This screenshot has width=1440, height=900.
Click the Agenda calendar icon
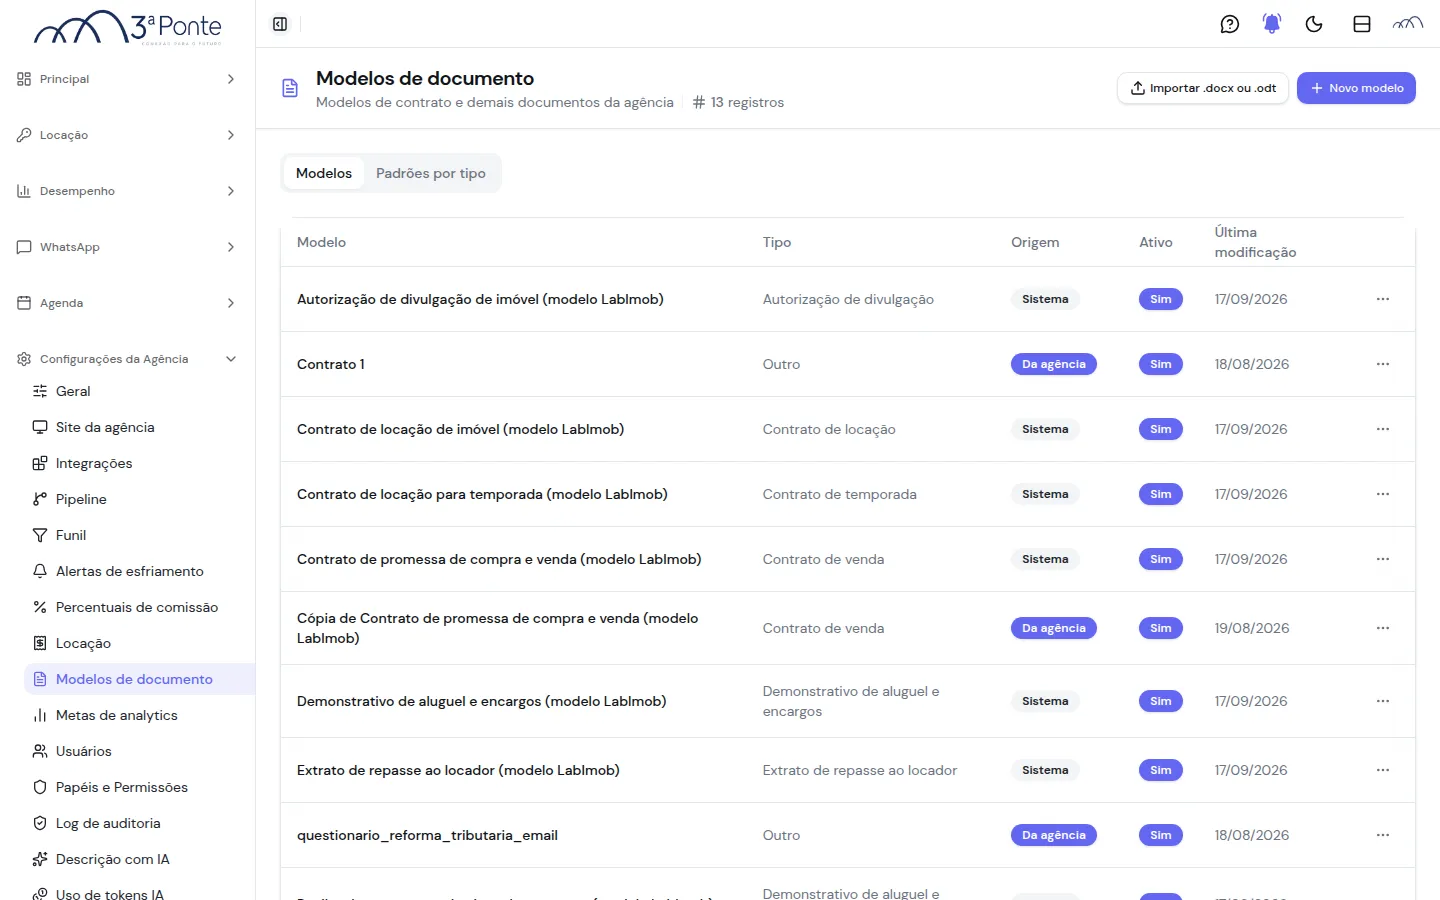coord(24,303)
